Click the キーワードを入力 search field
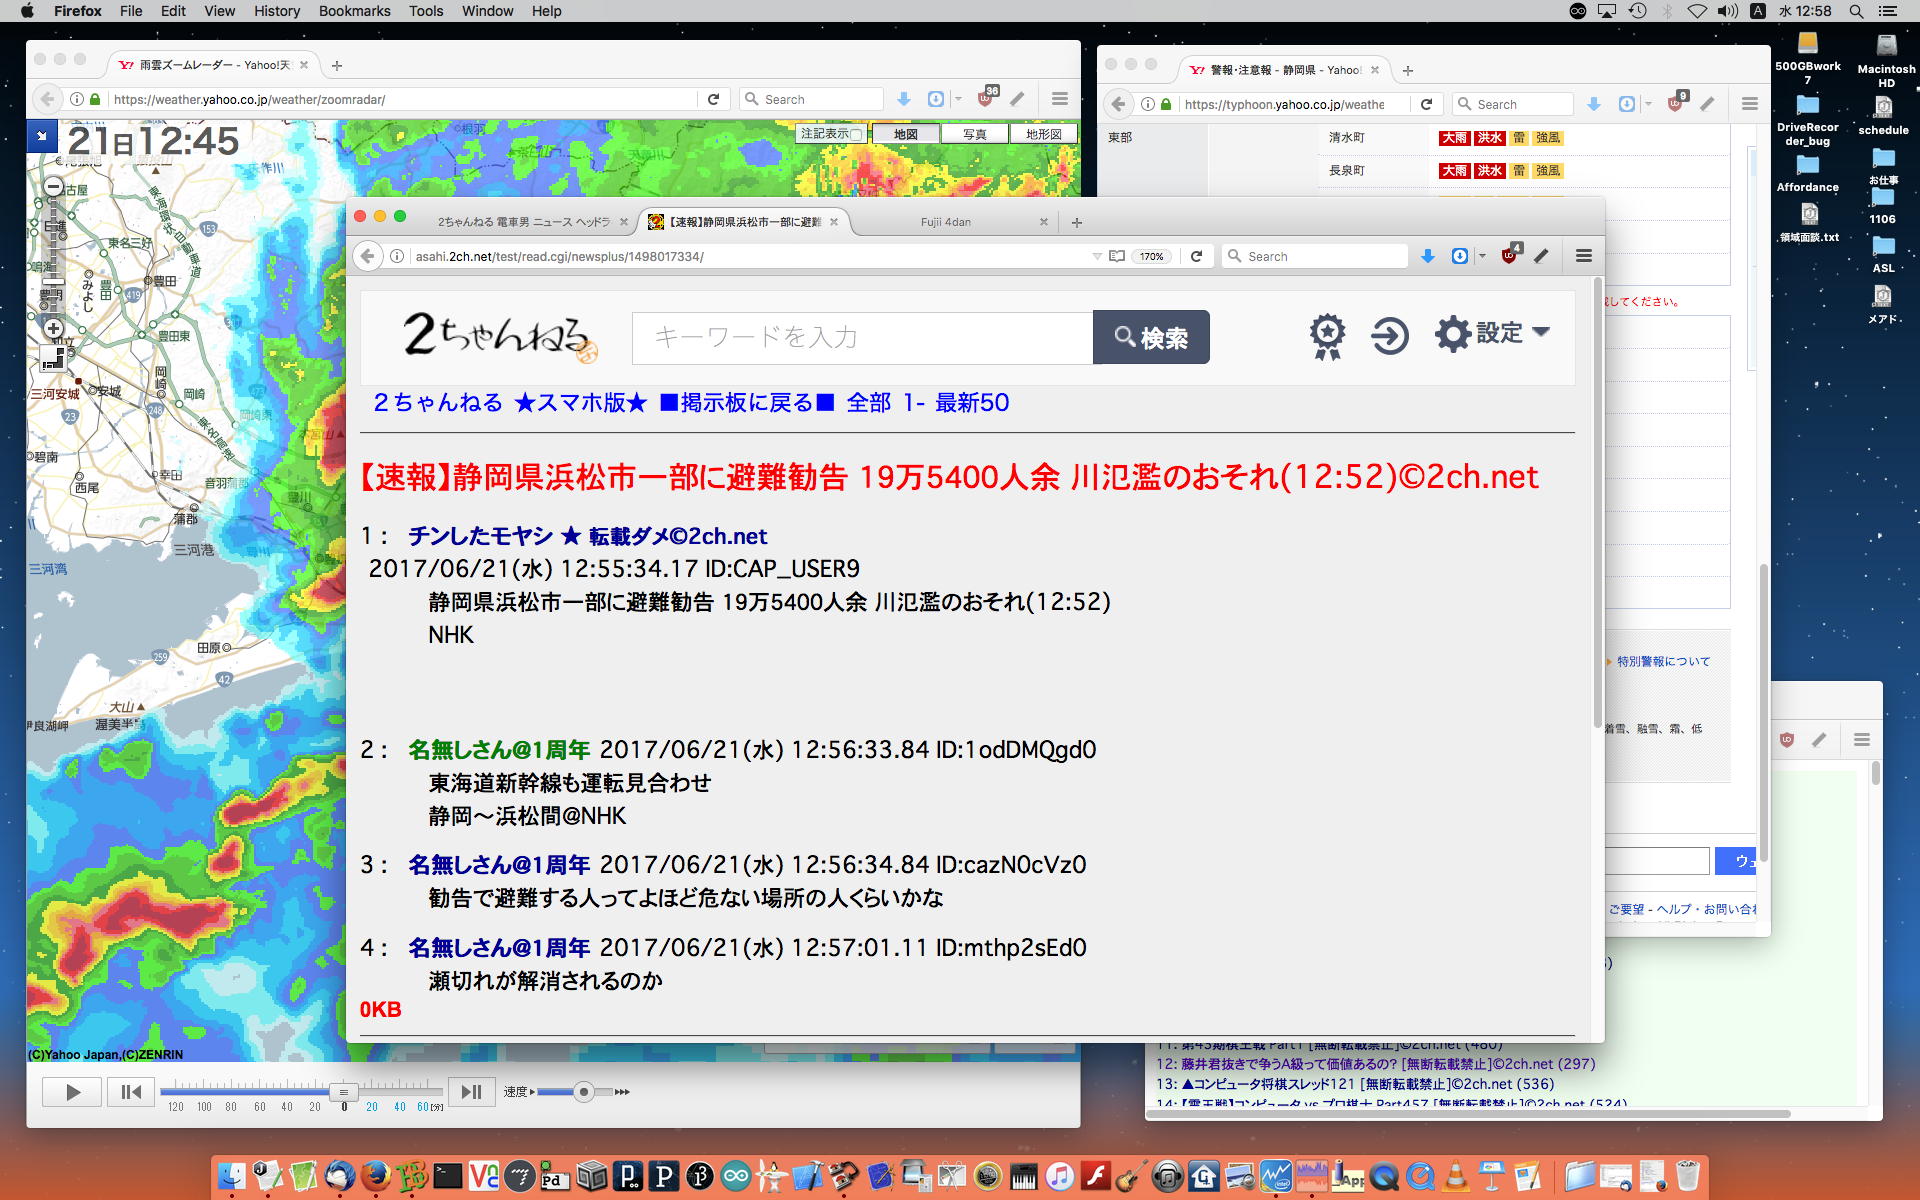1920x1200 pixels. [861, 337]
